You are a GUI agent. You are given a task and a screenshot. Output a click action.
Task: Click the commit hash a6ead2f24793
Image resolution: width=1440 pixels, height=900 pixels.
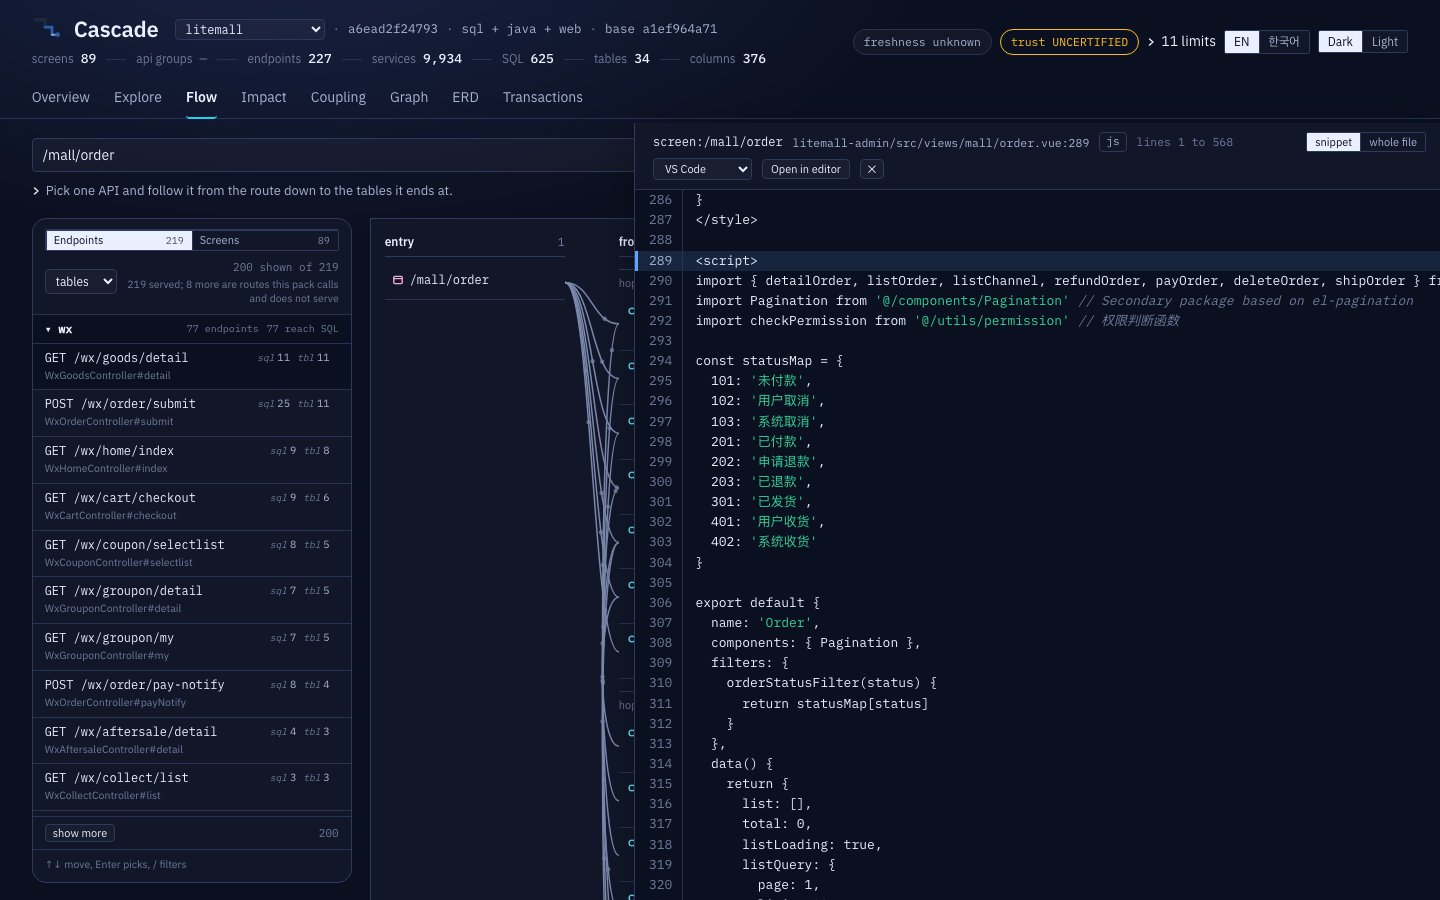coord(392,29)
